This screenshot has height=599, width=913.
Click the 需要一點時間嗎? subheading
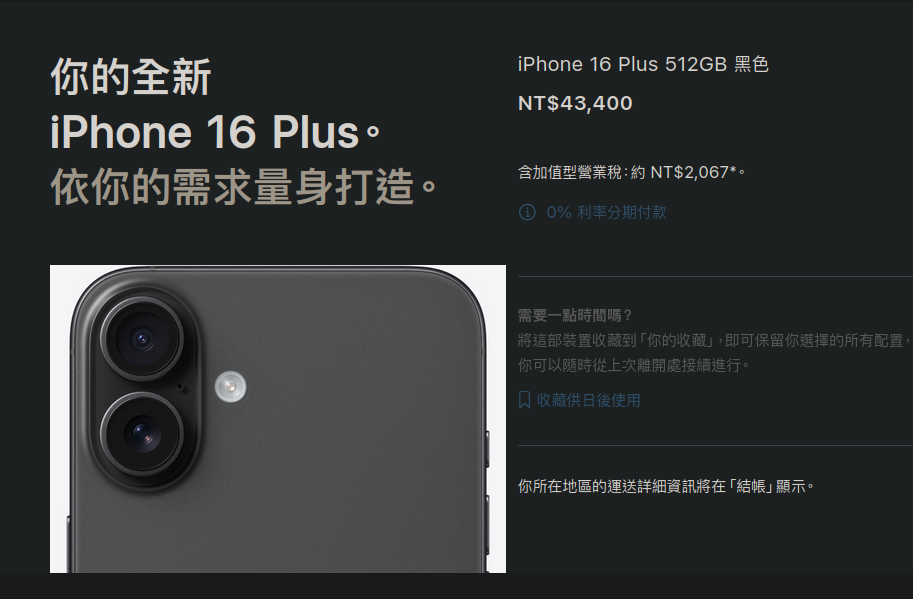point(575,316)
